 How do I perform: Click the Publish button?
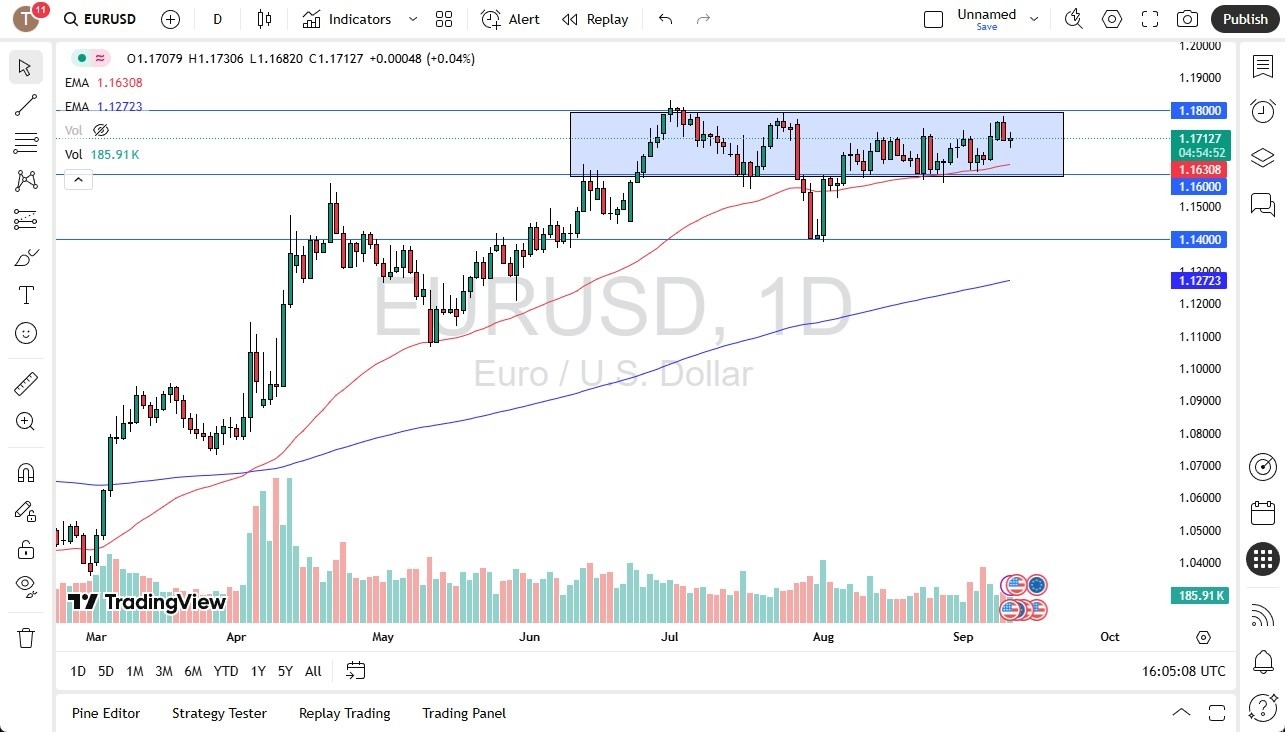click(x=1244, y=18)
